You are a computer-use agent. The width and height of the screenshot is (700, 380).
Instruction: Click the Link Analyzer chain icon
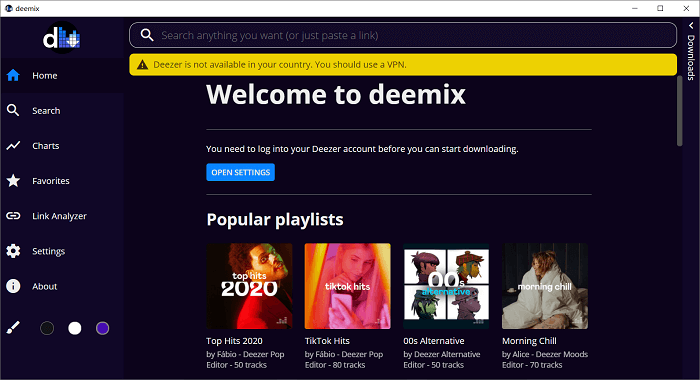coord(13,216)
